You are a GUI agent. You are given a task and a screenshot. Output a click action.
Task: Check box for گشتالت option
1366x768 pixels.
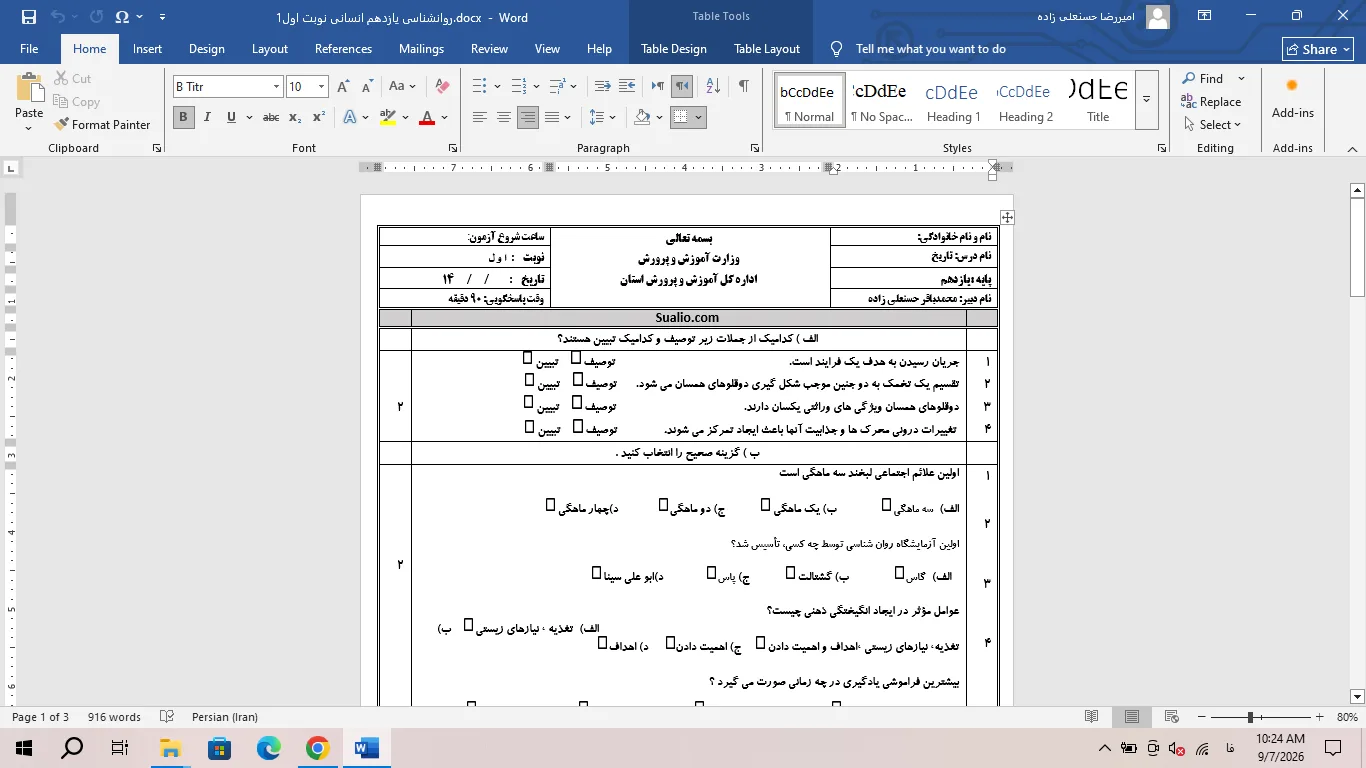click(x=790, y=573)
